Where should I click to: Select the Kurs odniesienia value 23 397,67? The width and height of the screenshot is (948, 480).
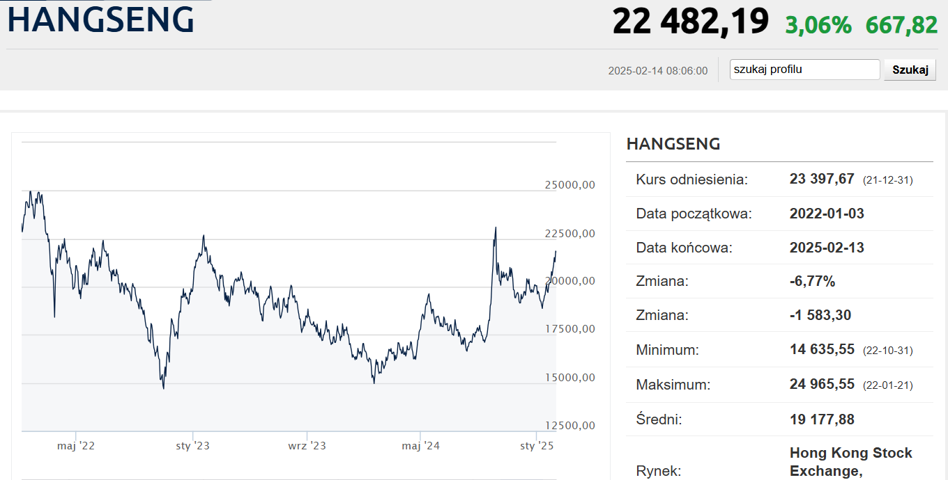[x=822, y=179]
